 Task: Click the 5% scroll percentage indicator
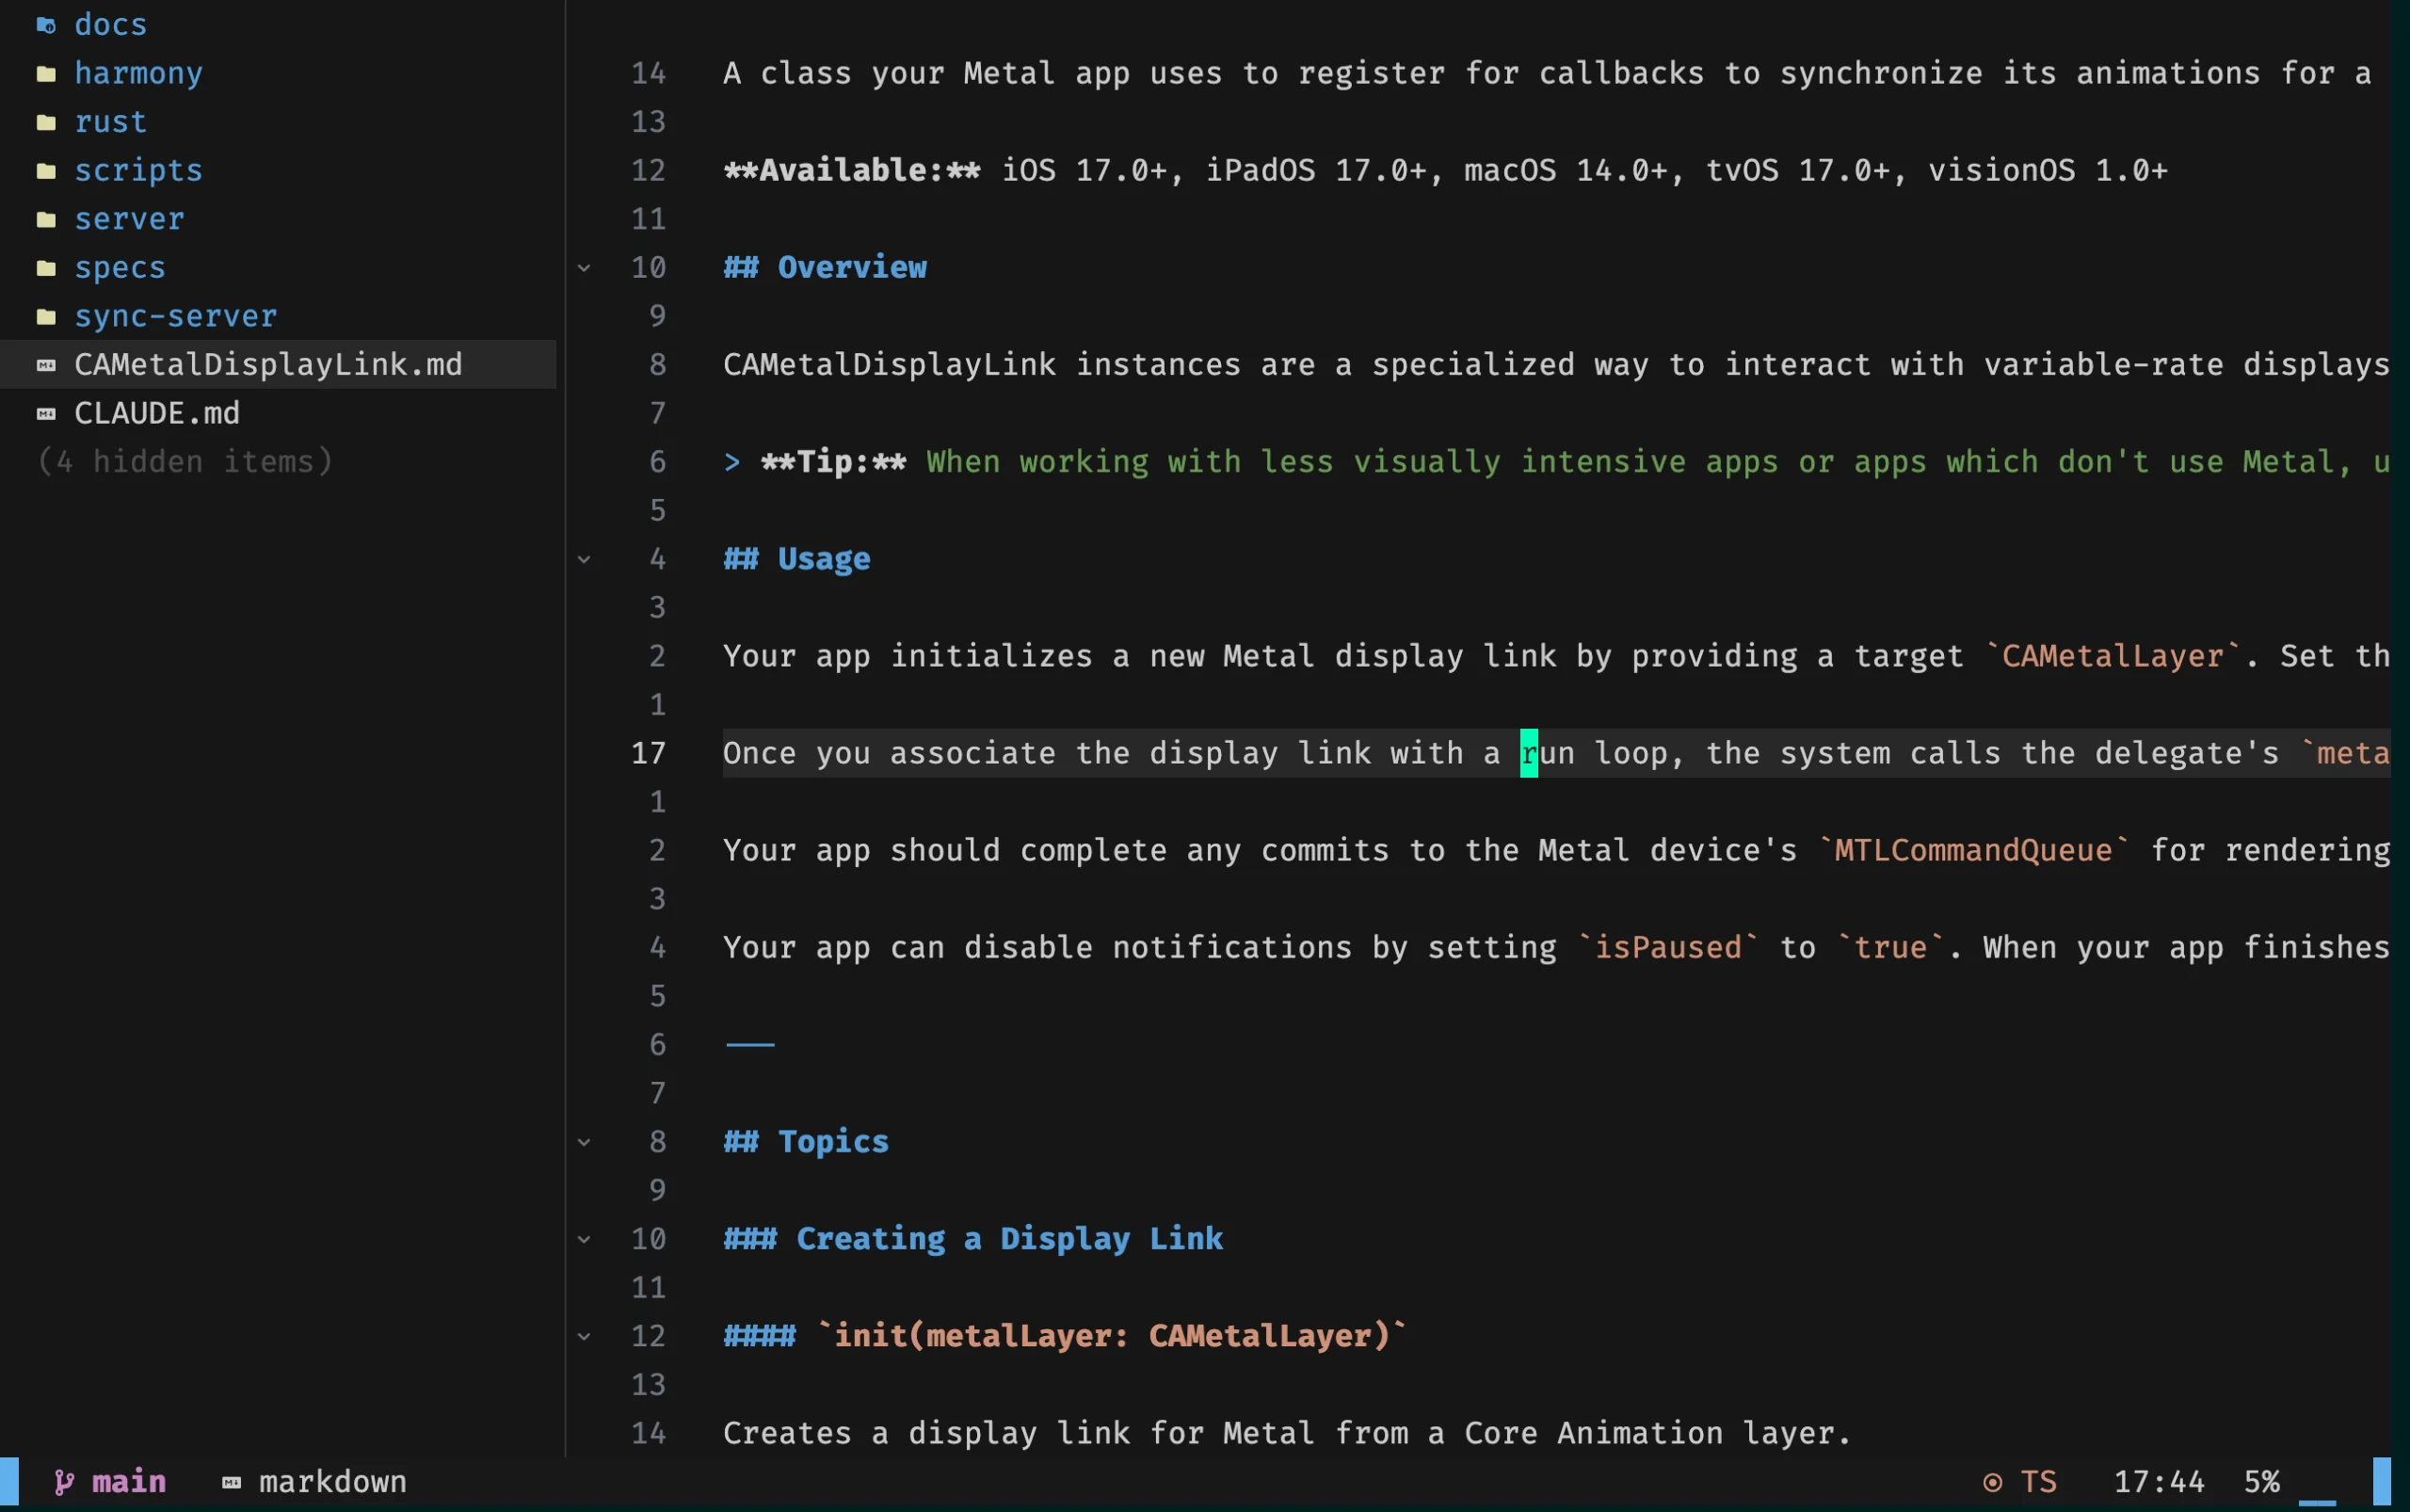tap(2262, 1482)
